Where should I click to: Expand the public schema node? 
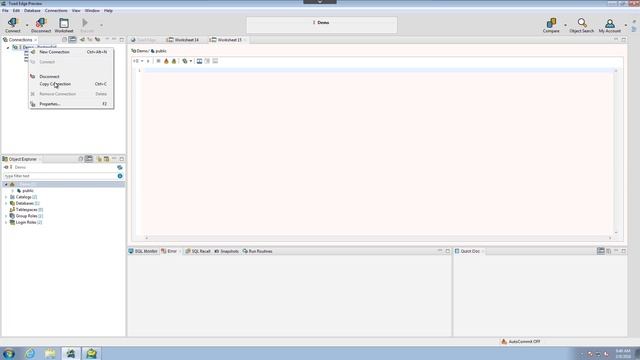click(13, 191)
